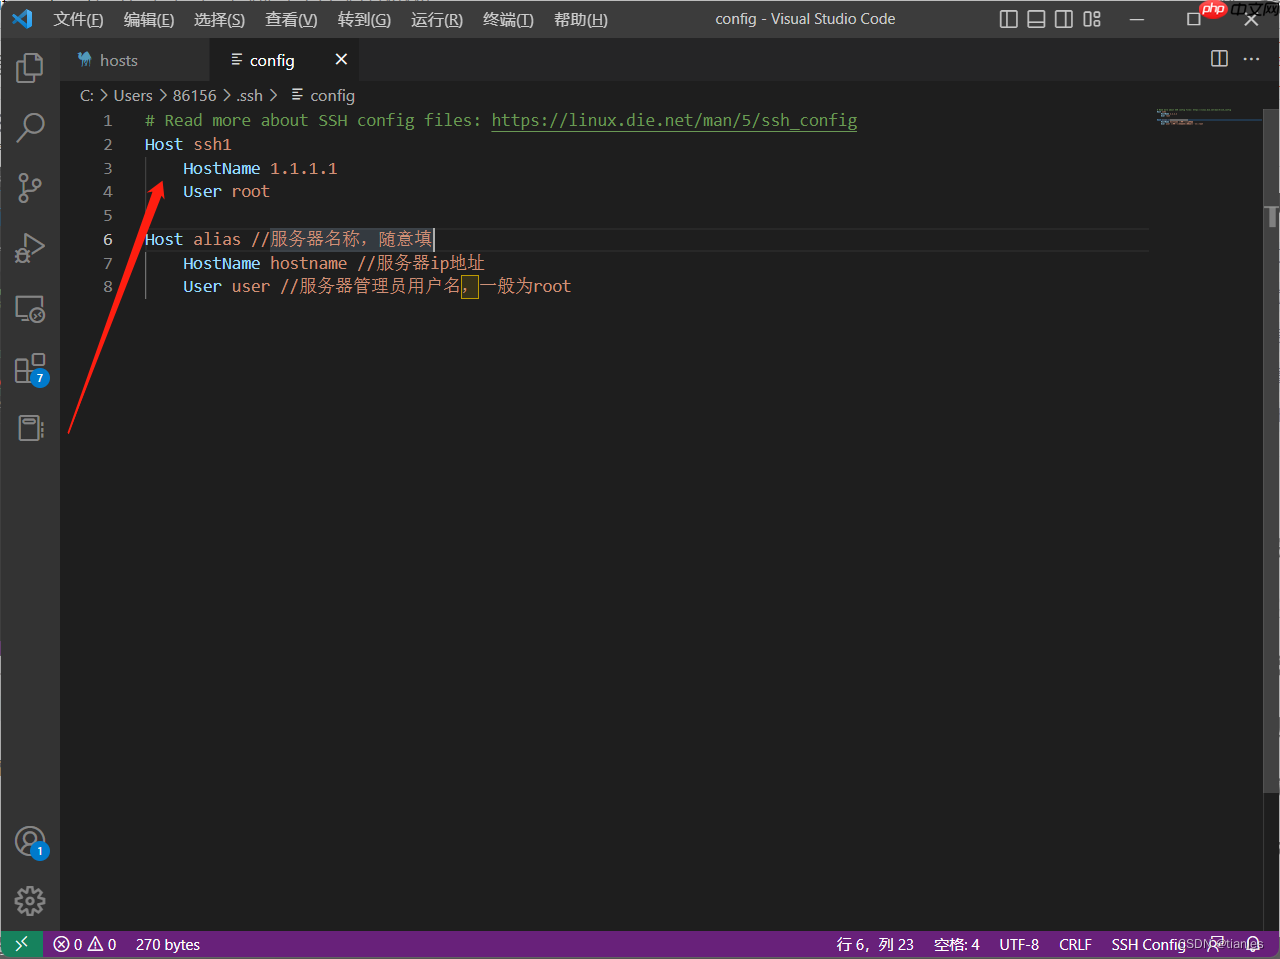Toggle the editor split layout icon above scrollbar

coord(1219,59)
